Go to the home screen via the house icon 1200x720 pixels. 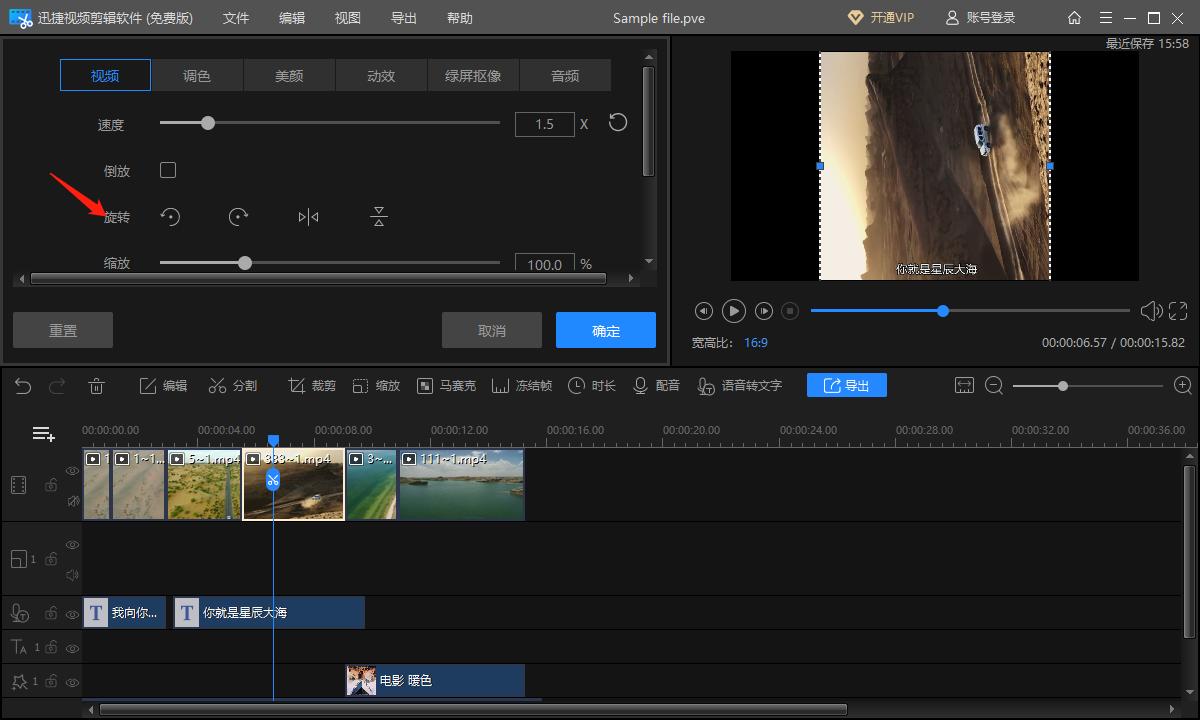tap(1074, 18)
